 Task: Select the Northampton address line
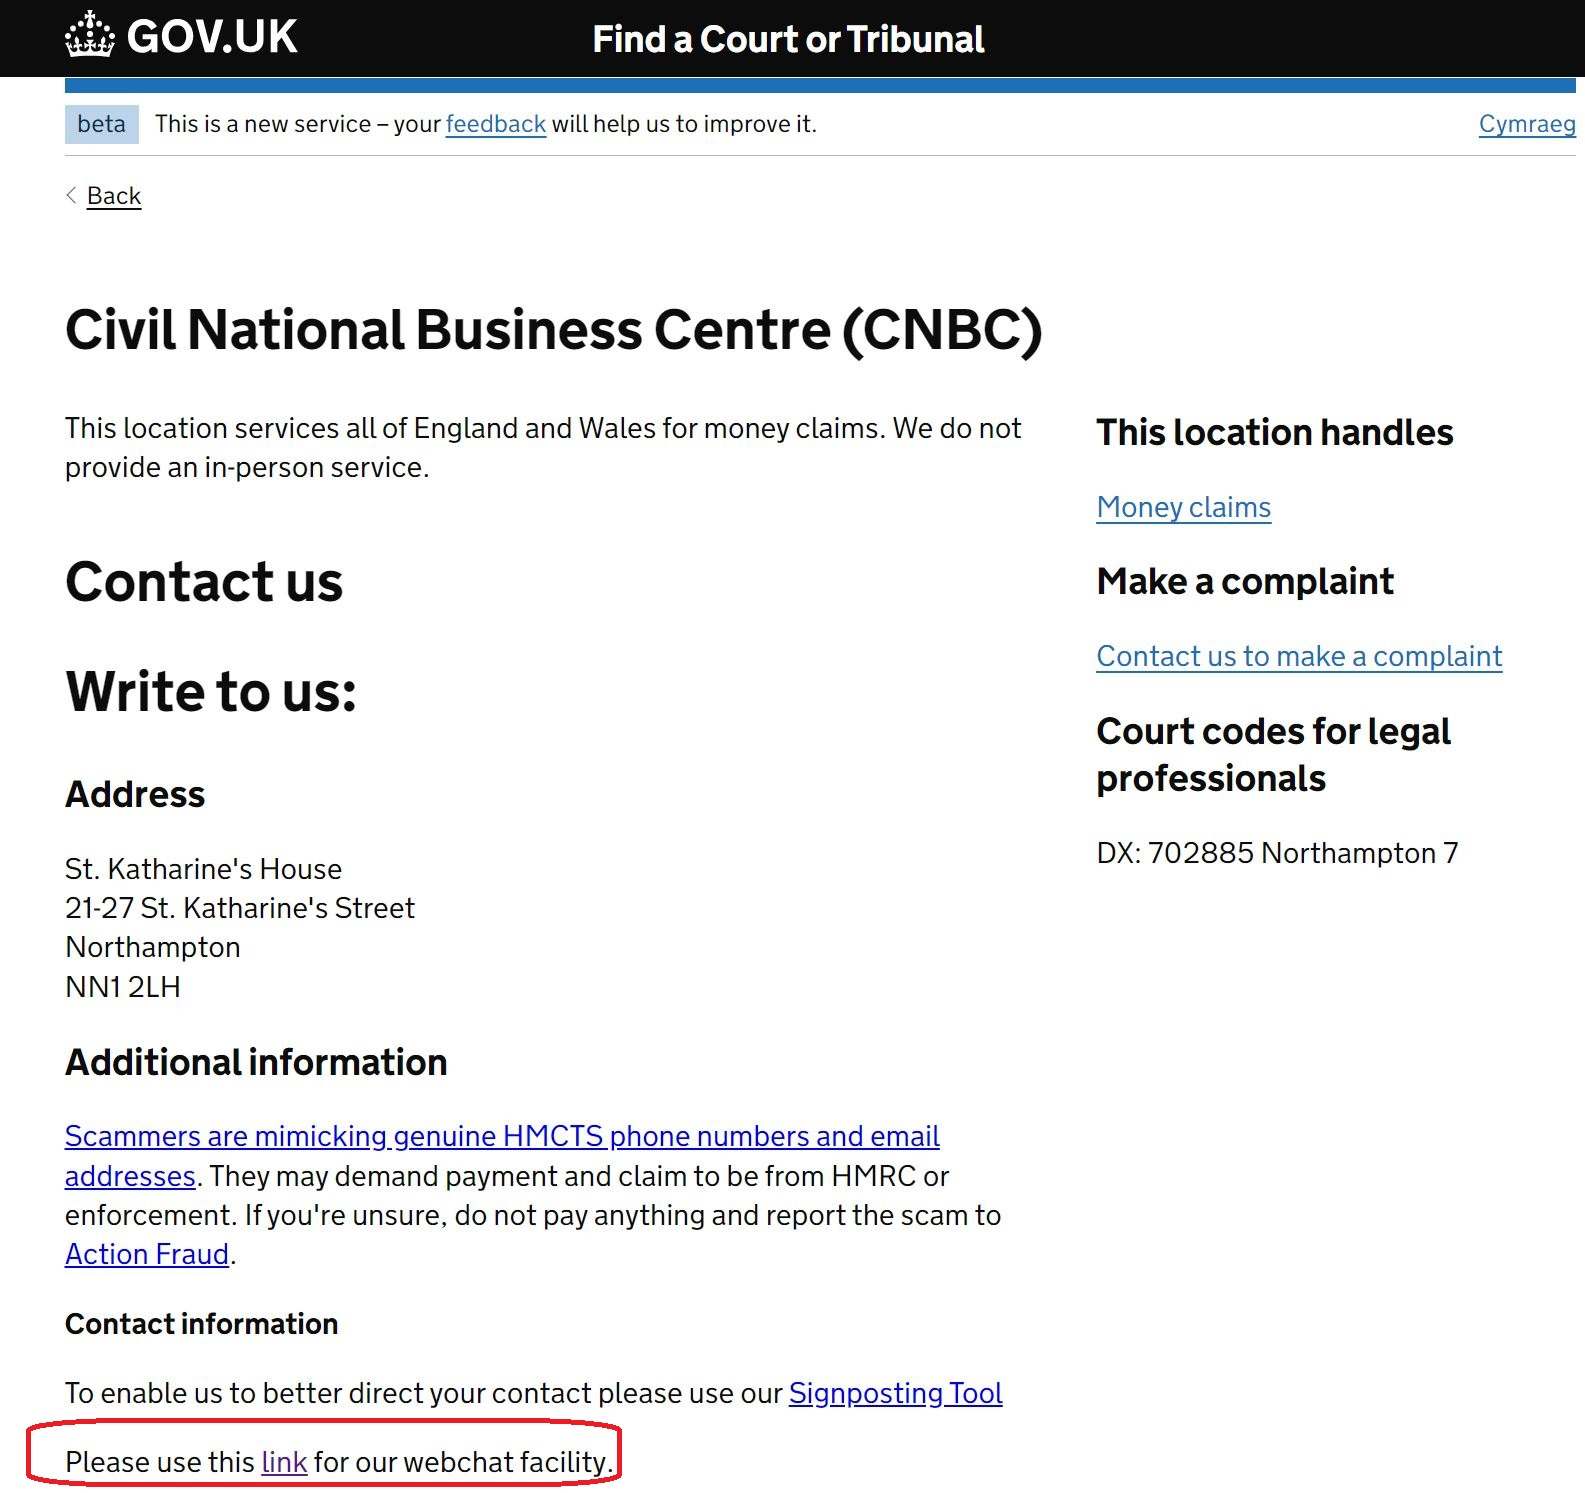pyautogui.click(x=153, y=947)
